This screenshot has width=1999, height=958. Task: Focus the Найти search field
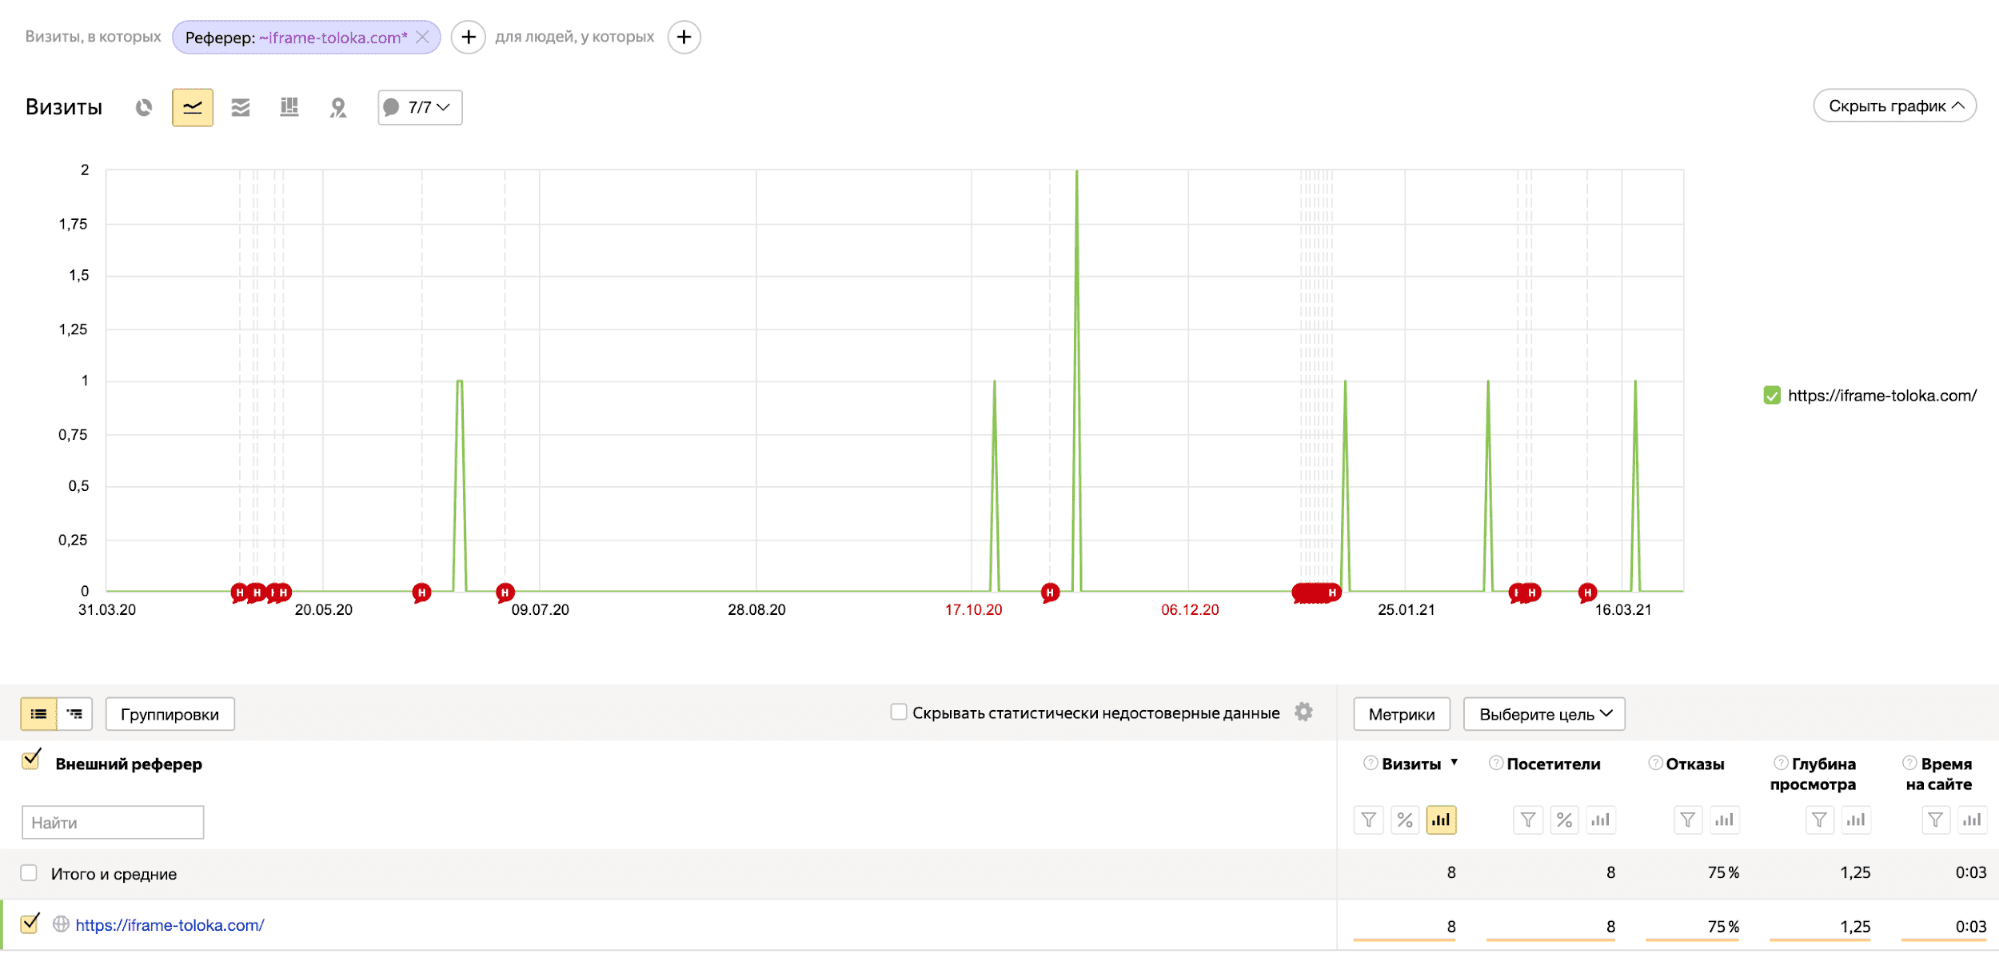point(113,822)
